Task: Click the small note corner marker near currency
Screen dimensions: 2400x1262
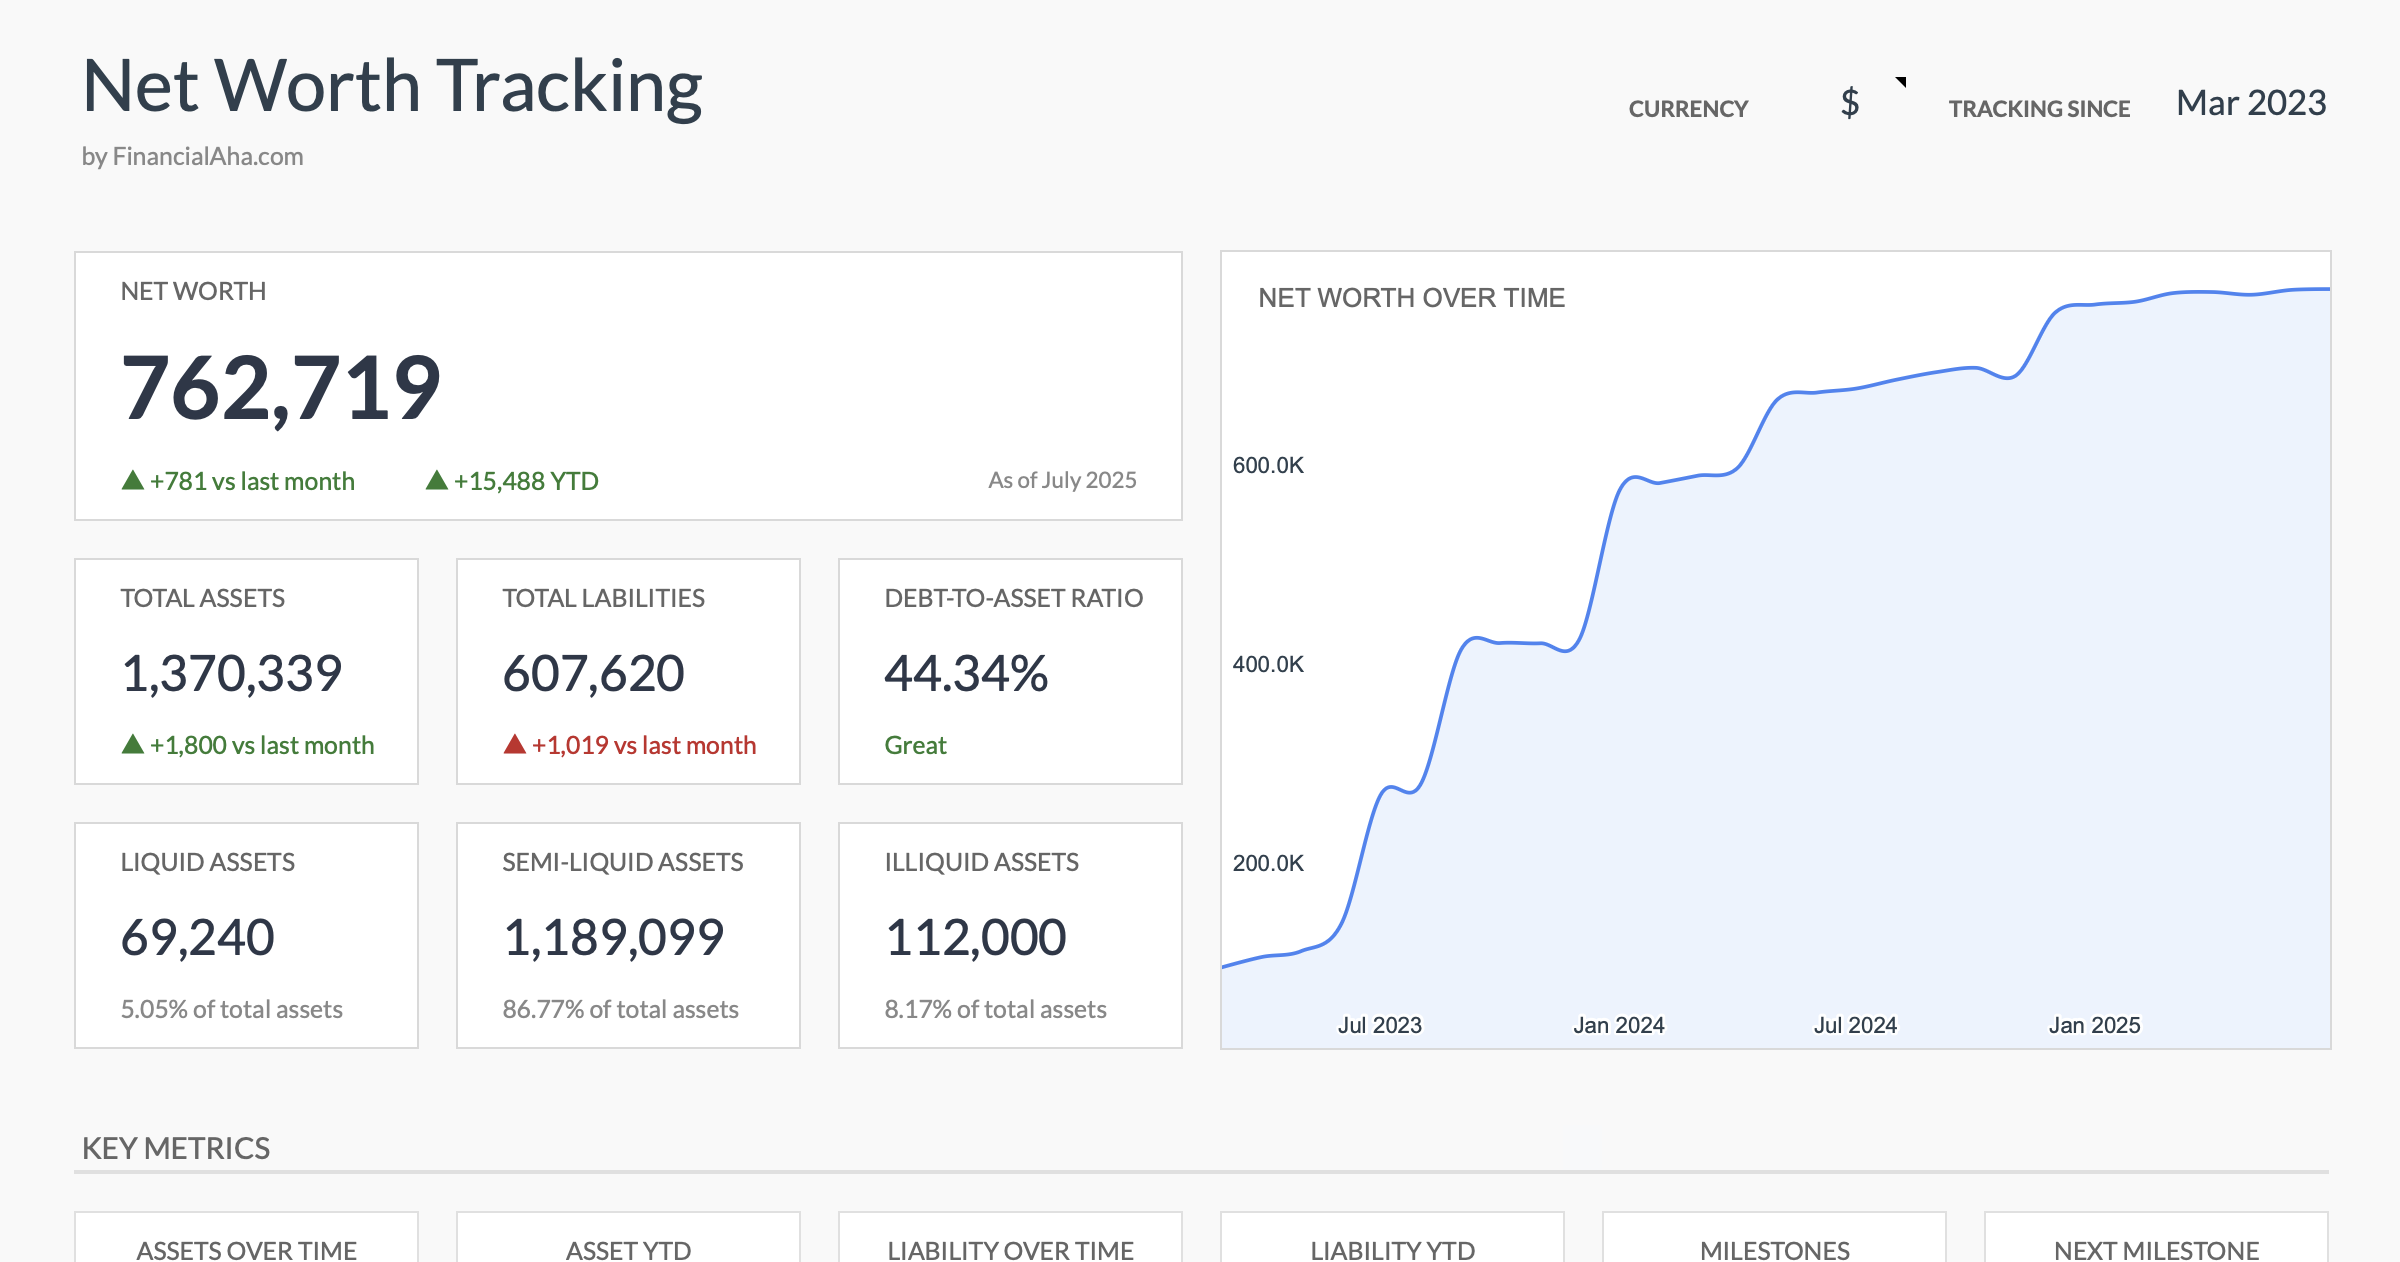Action: (x=1901, y=82)
